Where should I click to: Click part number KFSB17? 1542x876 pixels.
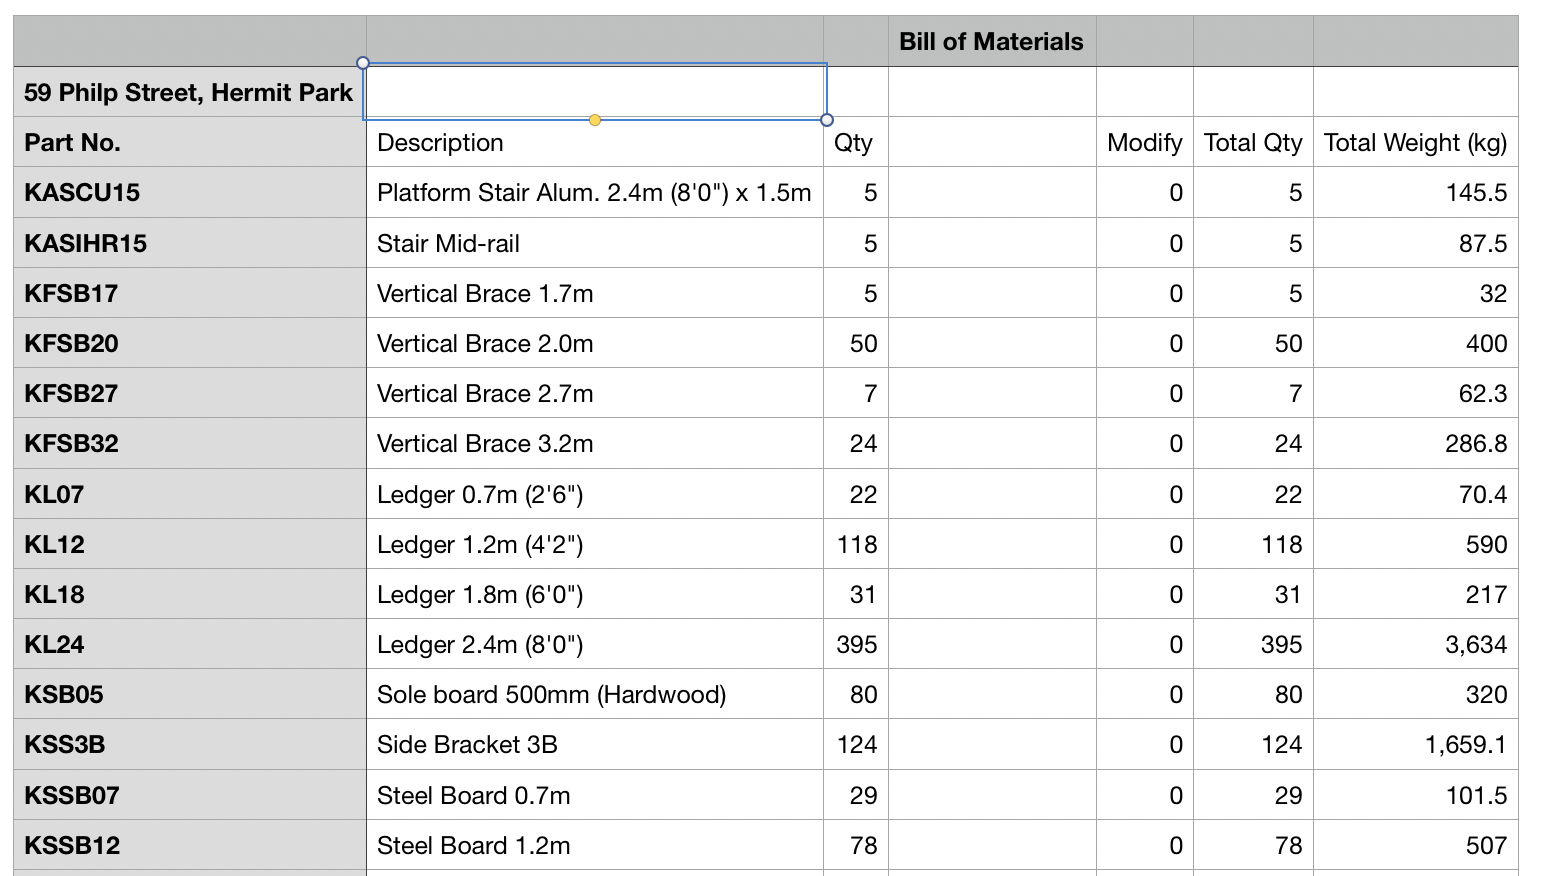click(x=190, y=293)
